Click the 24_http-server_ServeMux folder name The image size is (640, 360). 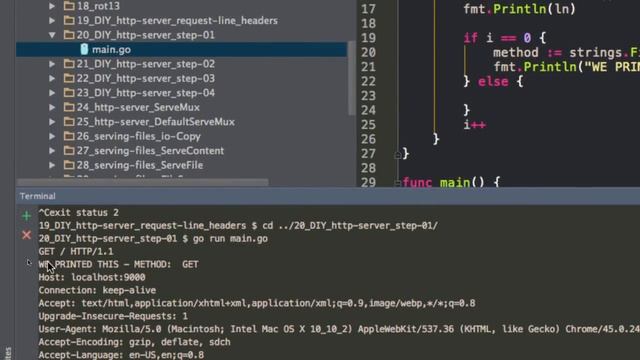tap(138, 107)
